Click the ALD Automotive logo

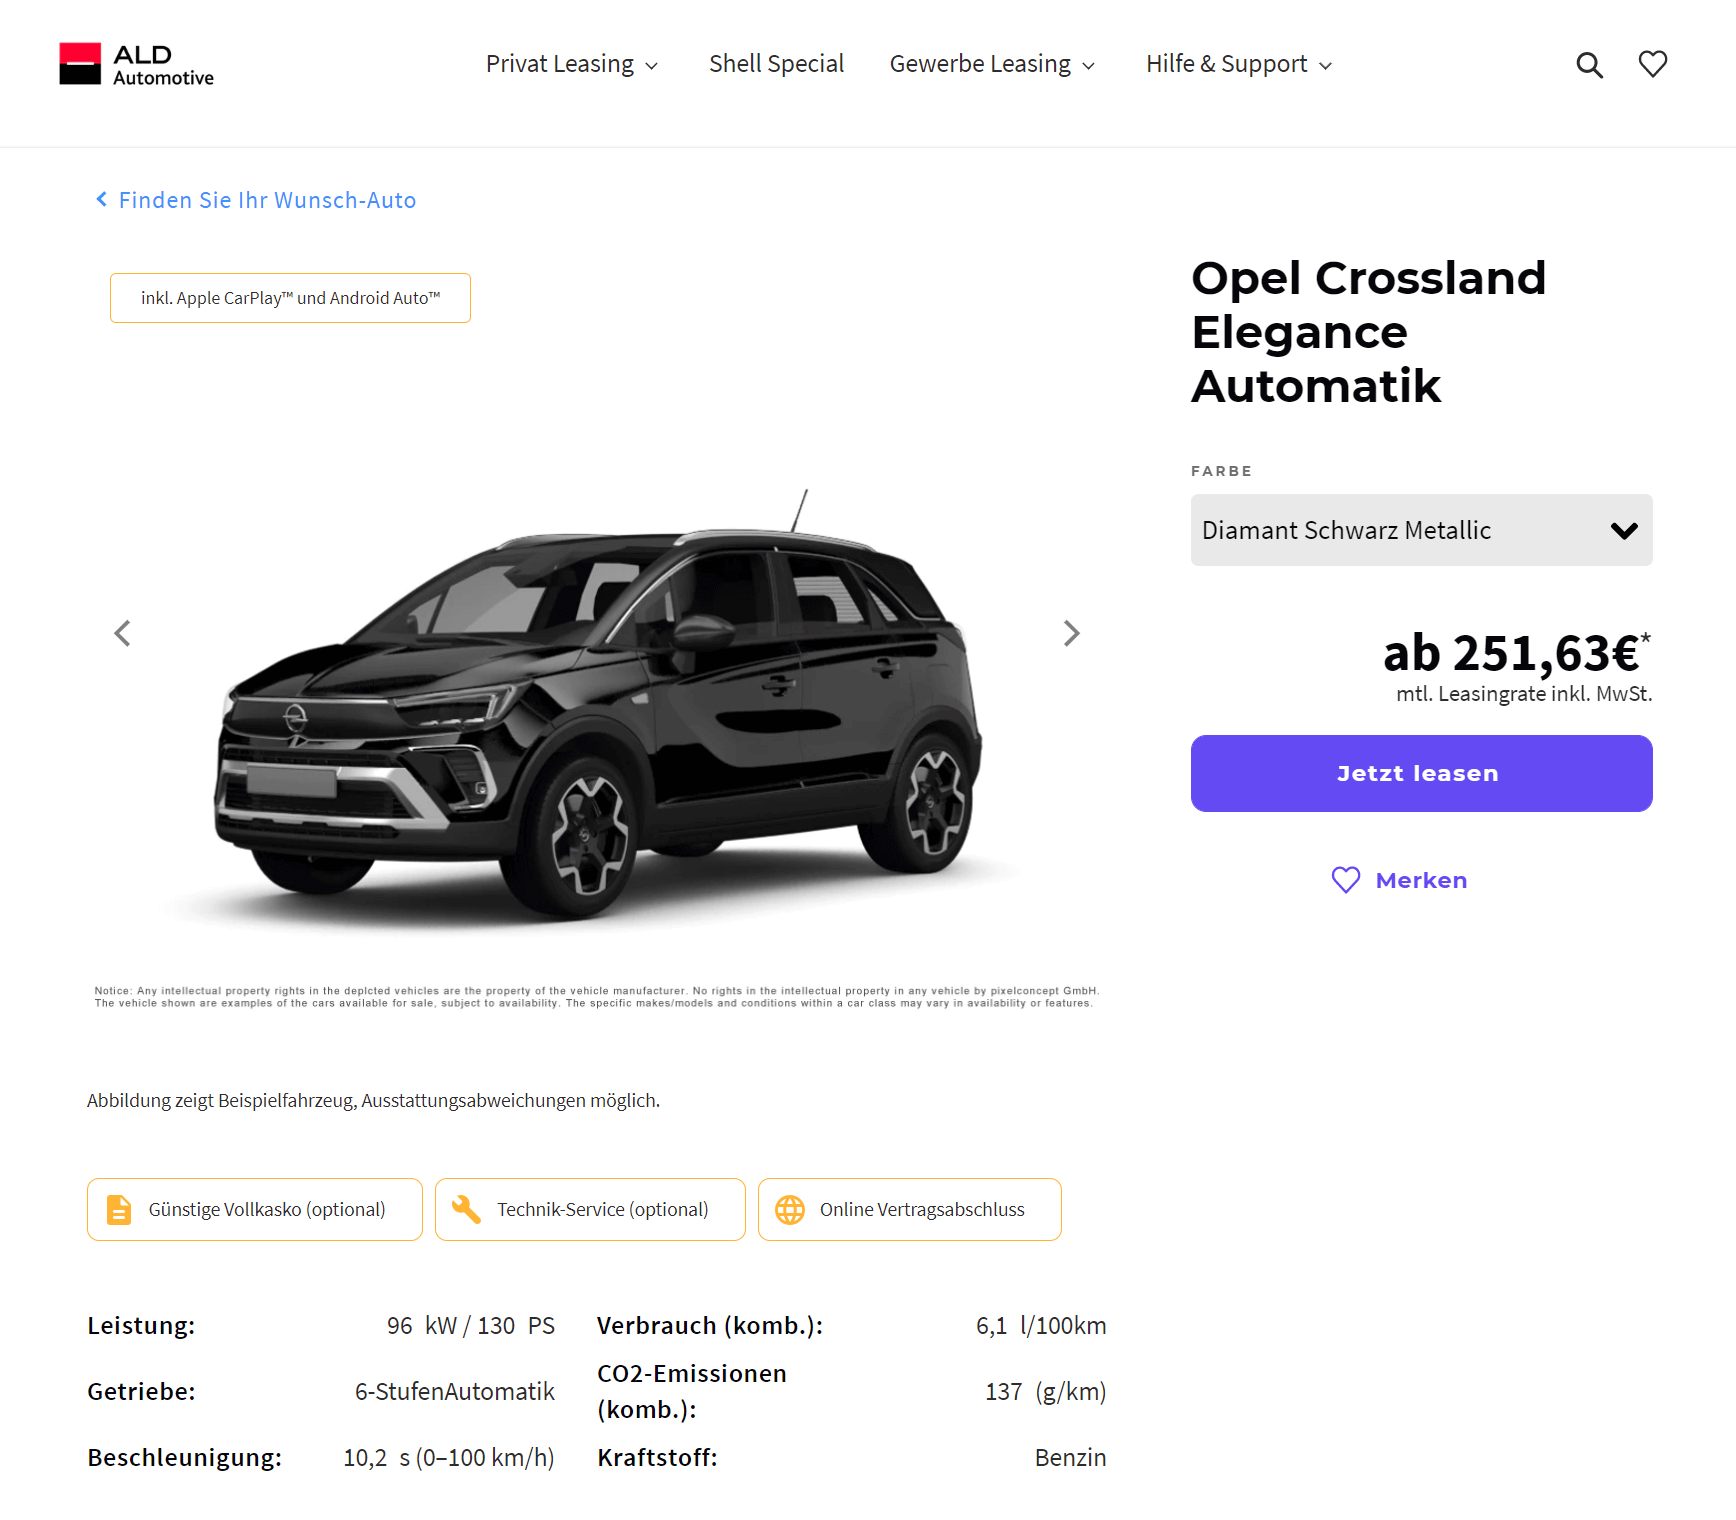[x=136, y=64]
